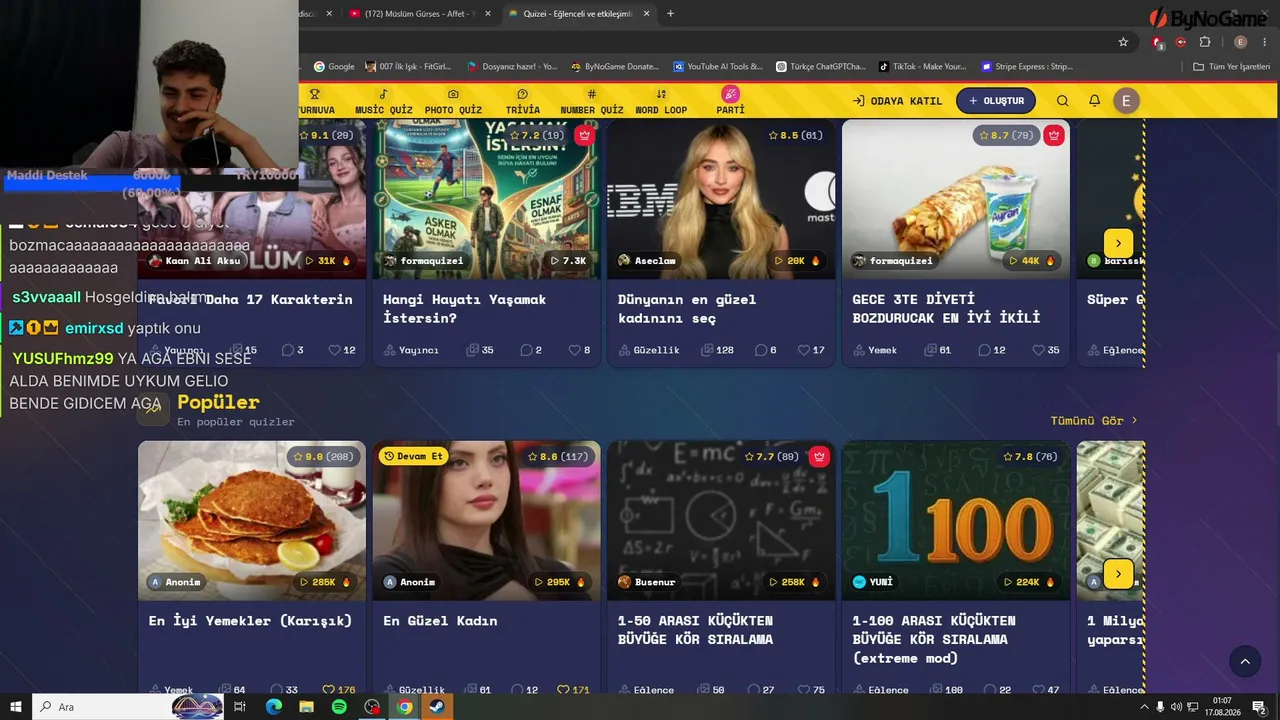Open the Number Quiz section
Screen dimensions: 1280x720
(x=591, y=101)
